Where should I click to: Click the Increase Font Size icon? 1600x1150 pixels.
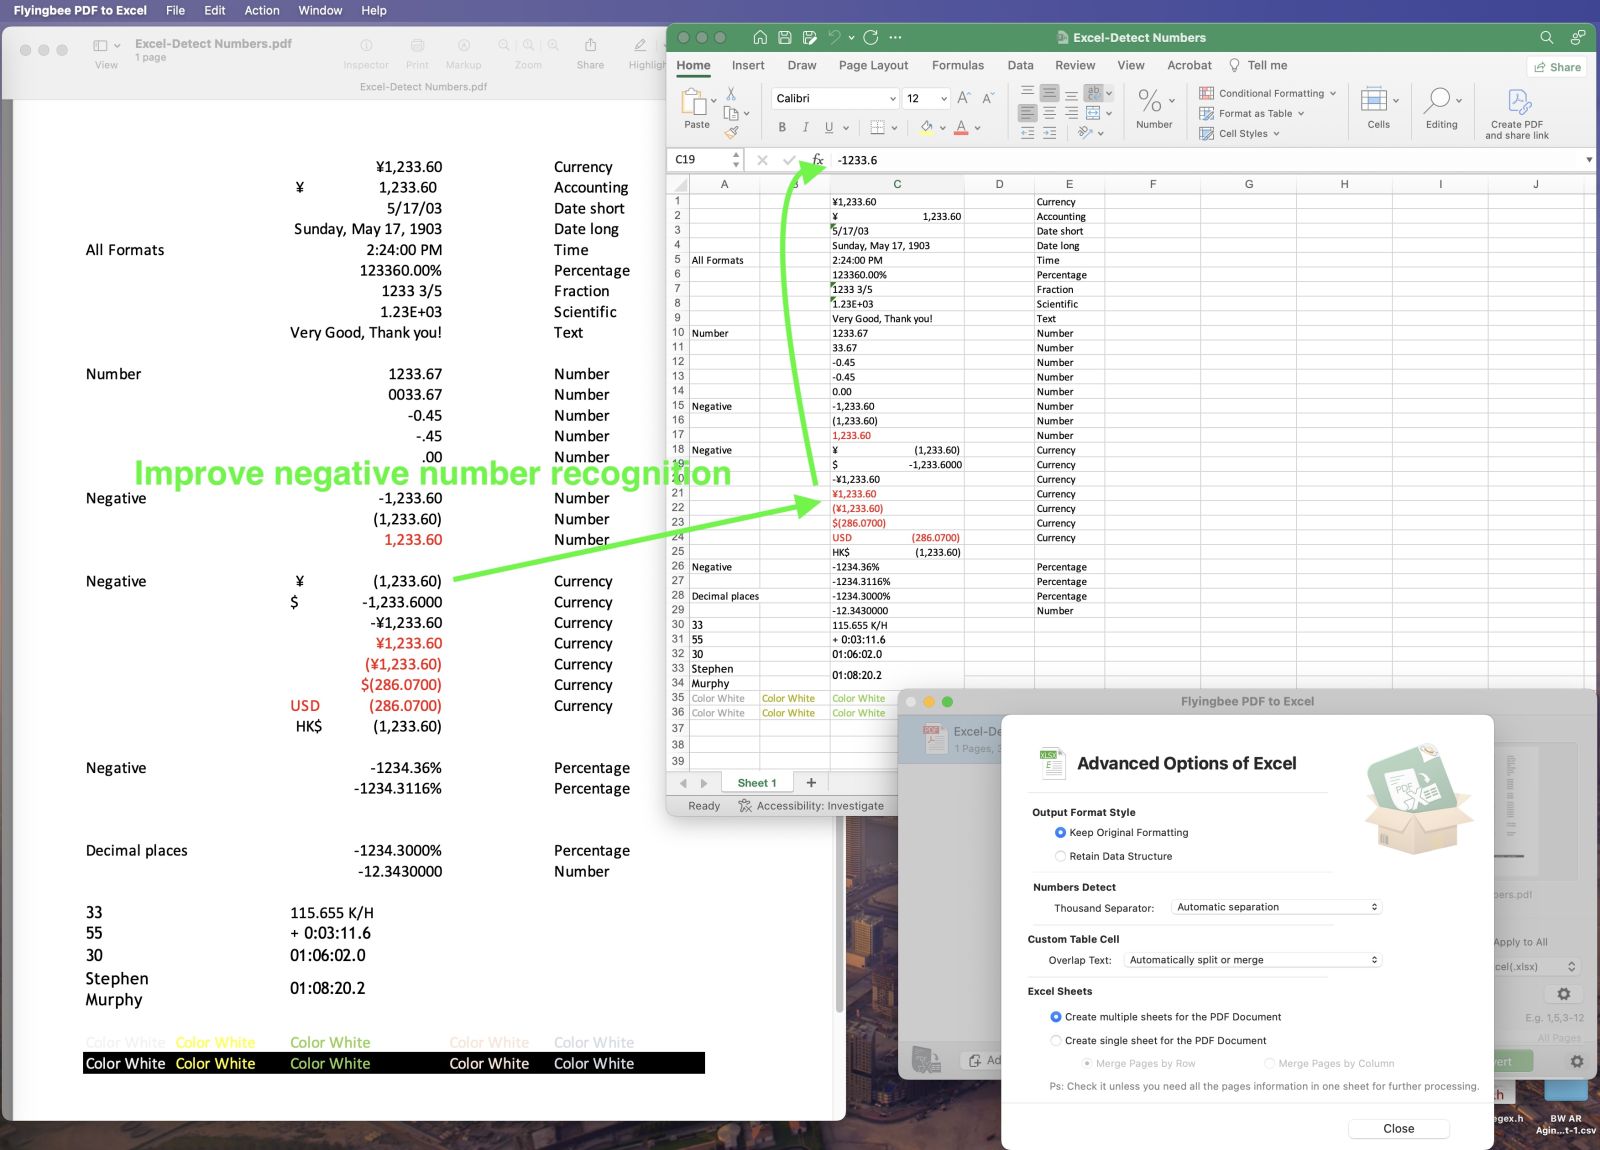(964, 98)
